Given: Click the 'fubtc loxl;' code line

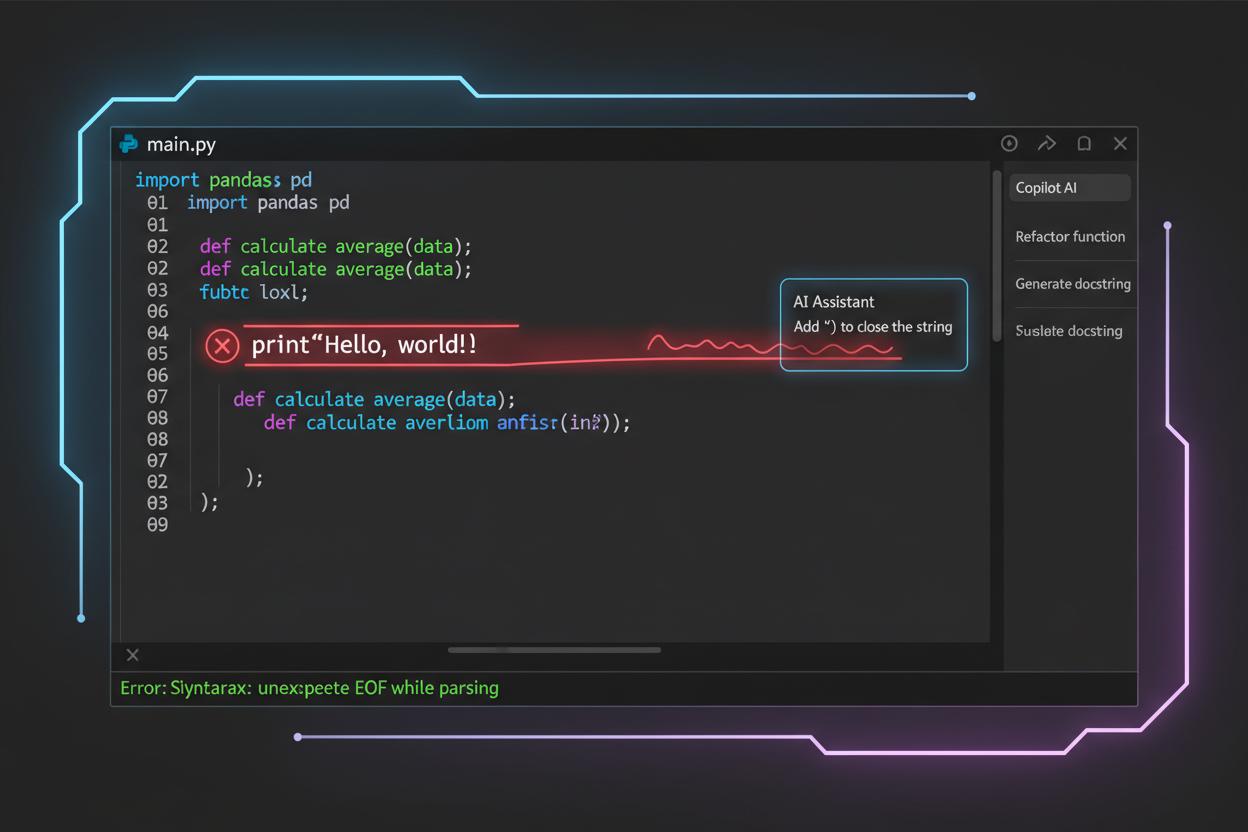Looking at the screenshot, I should point(254,293).
